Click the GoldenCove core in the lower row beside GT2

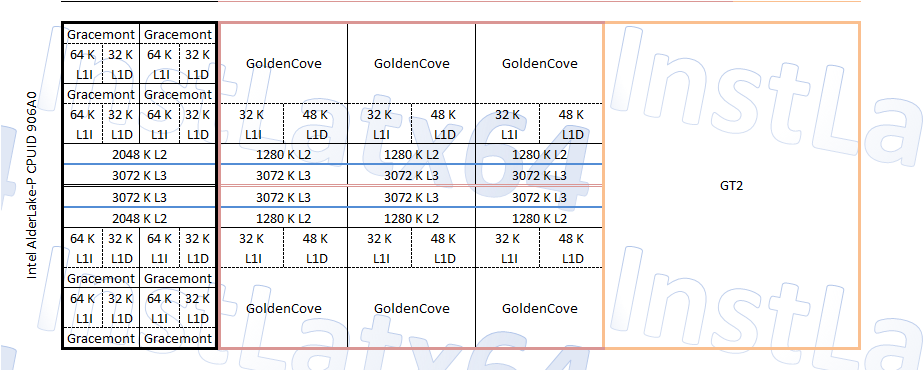pos(540,308)
